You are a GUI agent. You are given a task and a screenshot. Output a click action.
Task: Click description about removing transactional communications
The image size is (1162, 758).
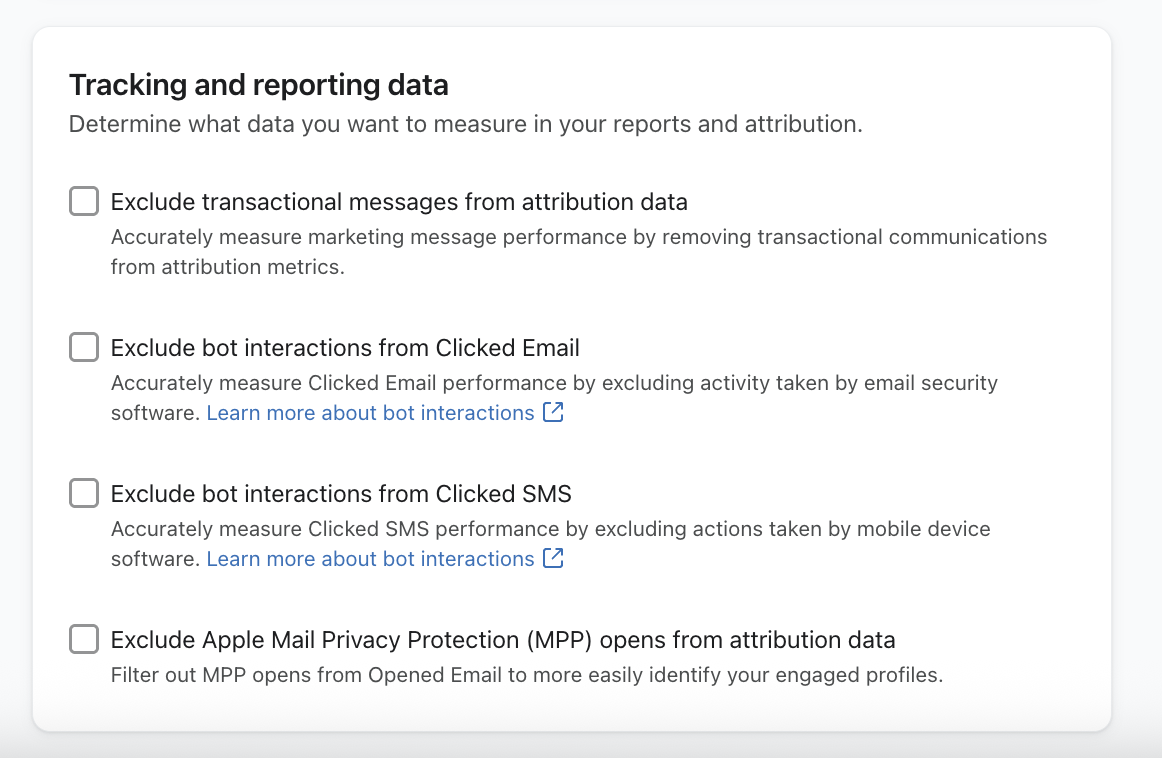click(578, 238)
